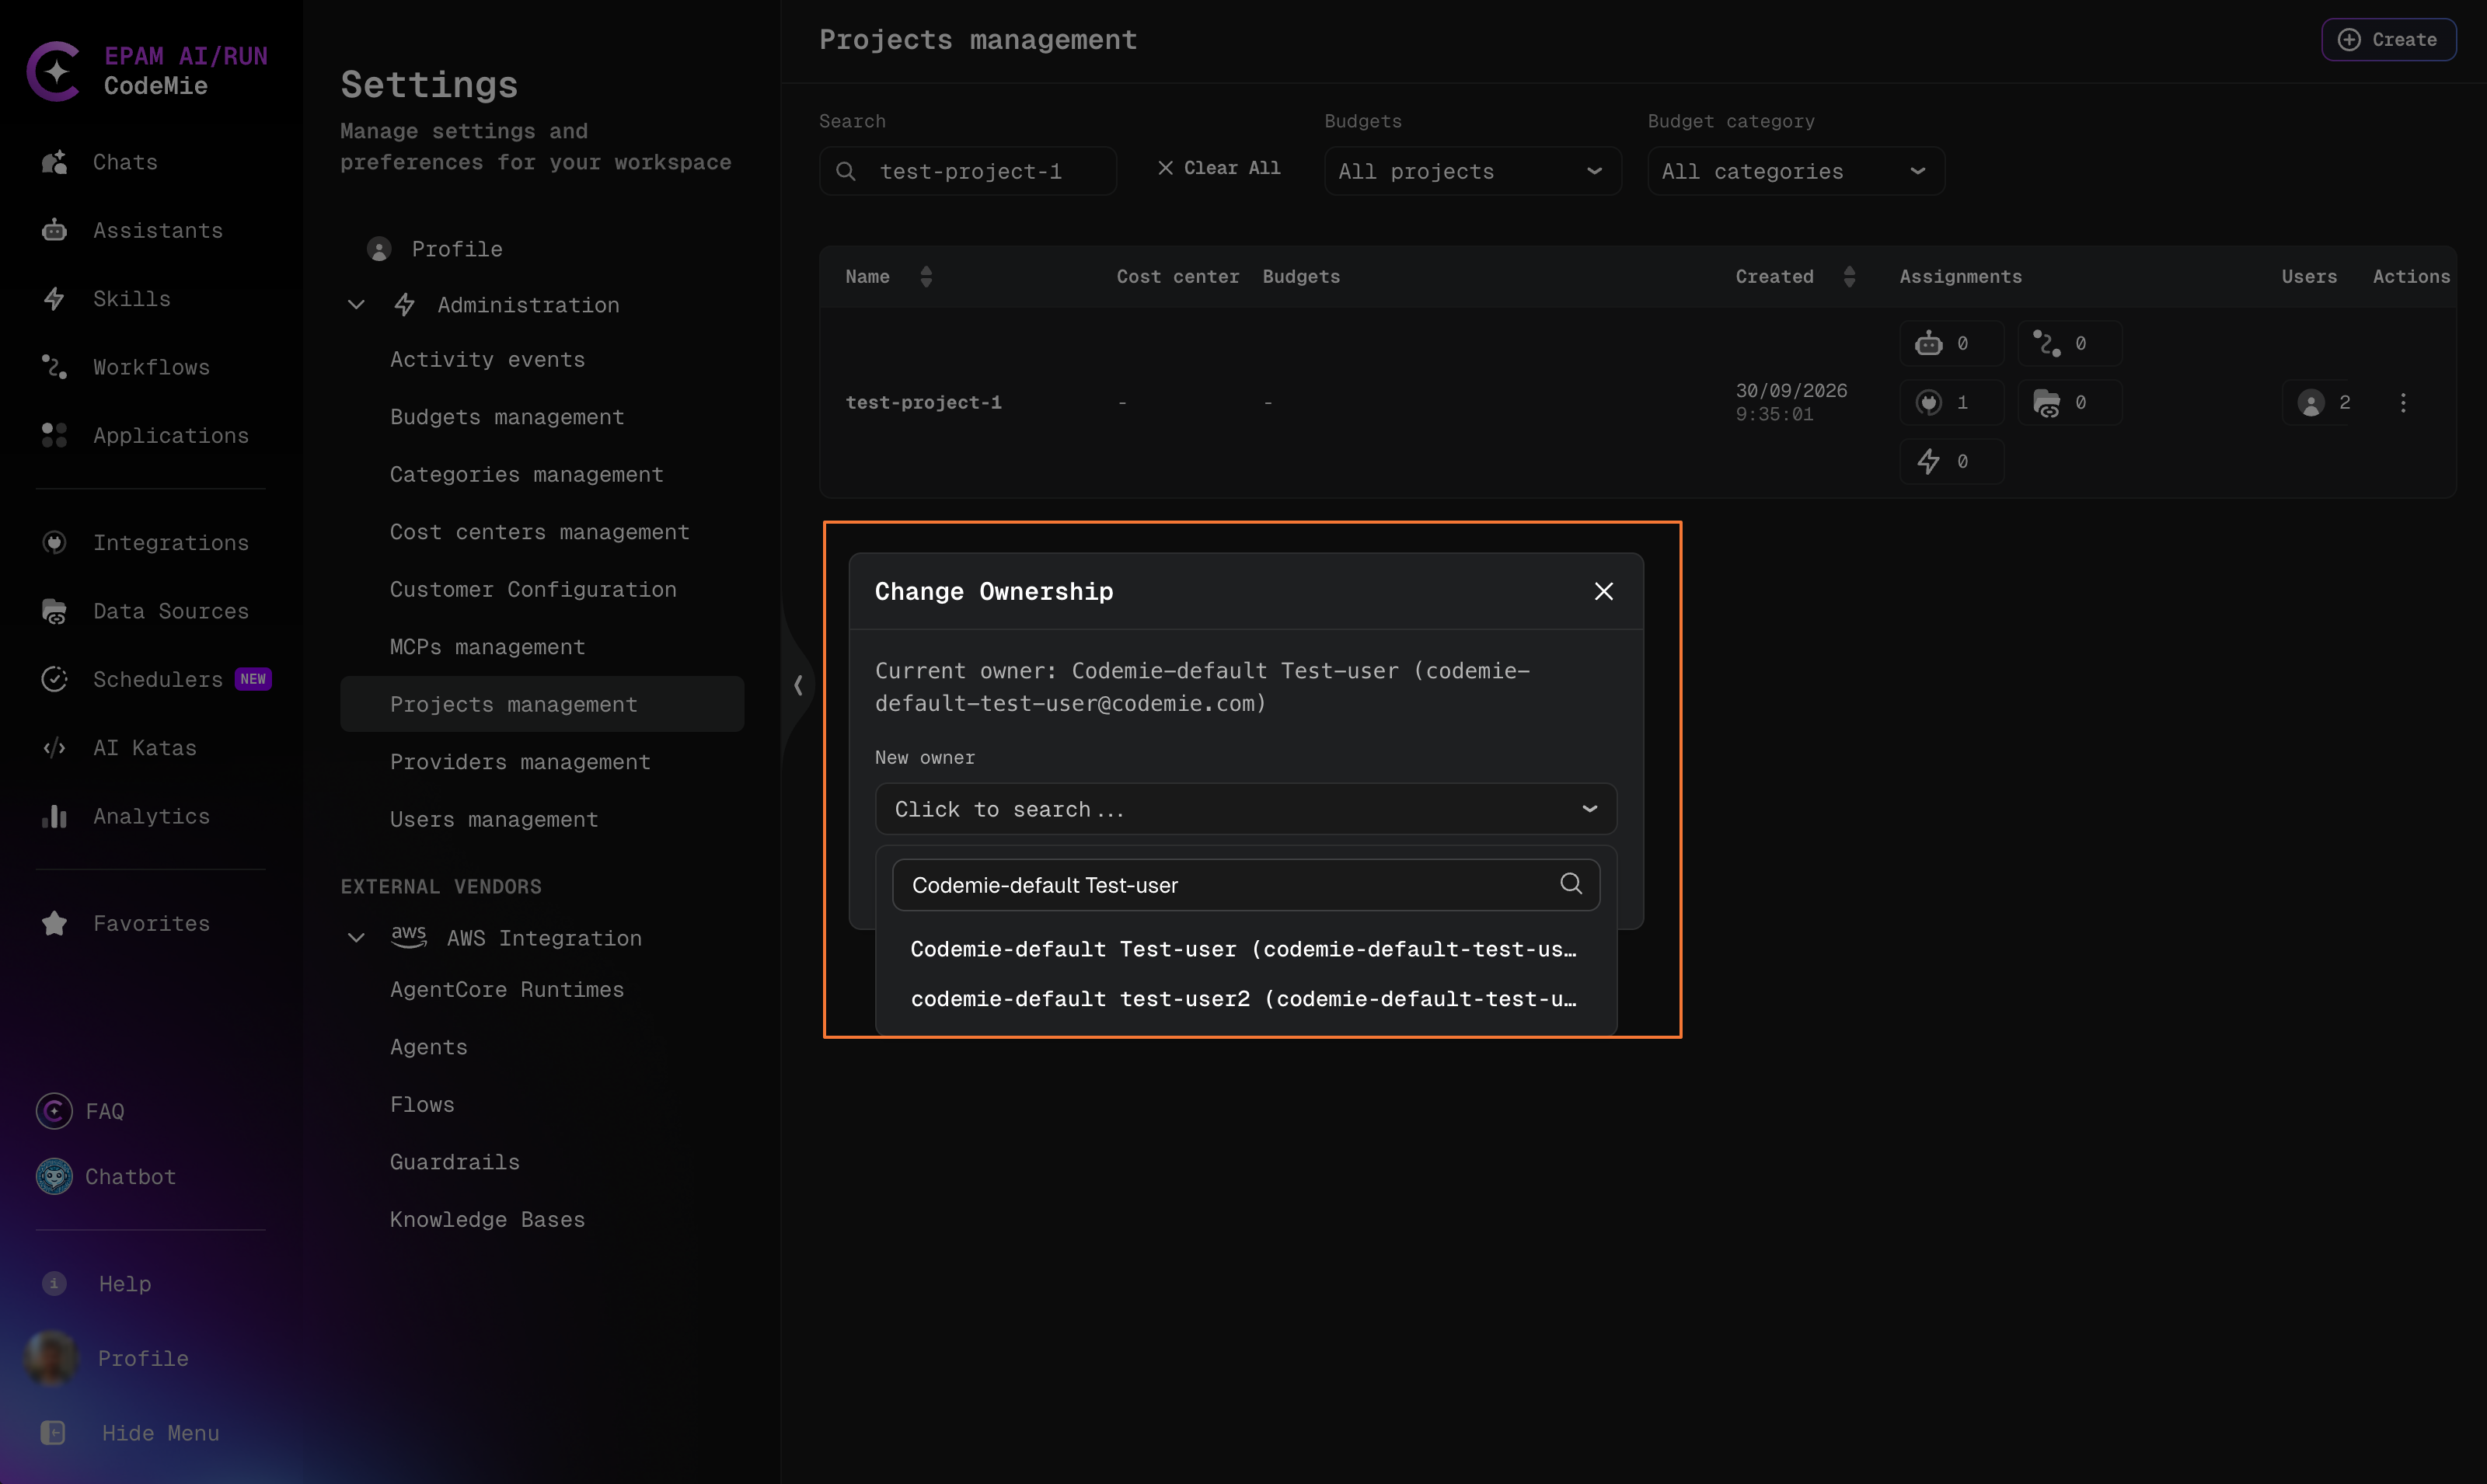Open Flows under AWS Integration
Screen dimensions: 2487x1484
pos(422,1104)
